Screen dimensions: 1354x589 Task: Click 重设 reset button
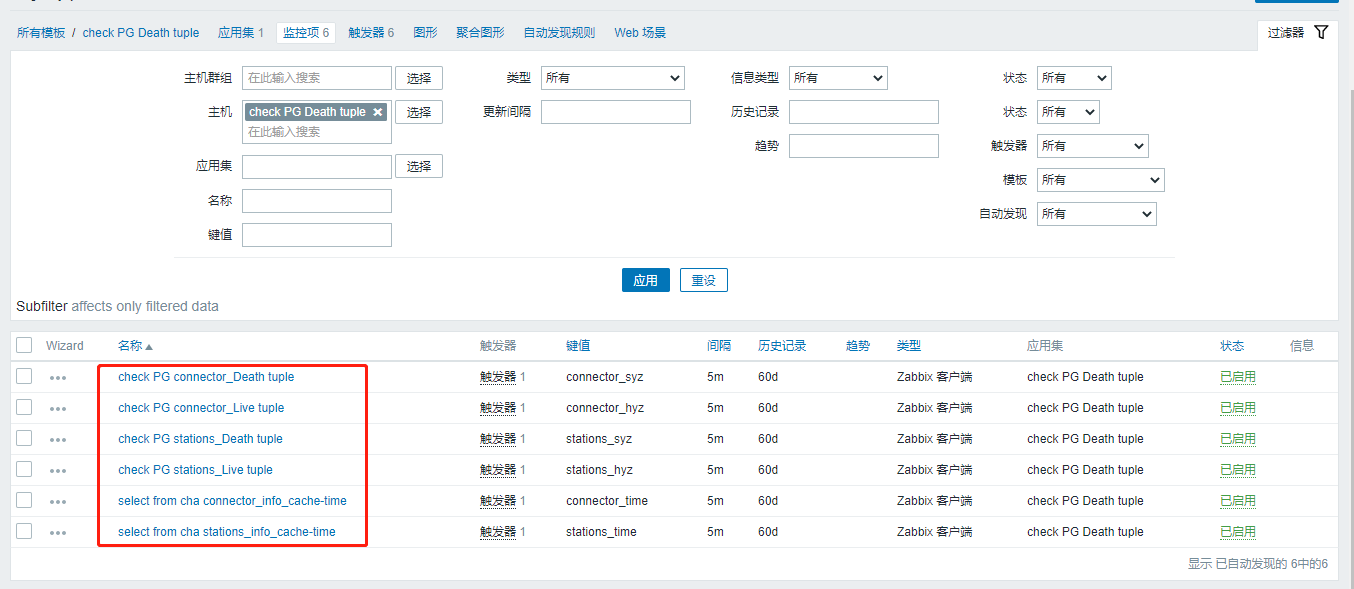coord(704,280)
